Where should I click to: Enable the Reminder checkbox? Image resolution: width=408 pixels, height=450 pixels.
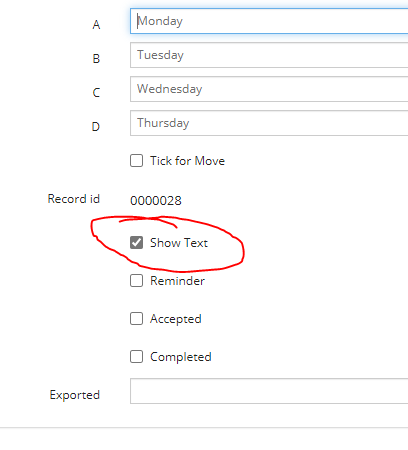click(136, 281)
